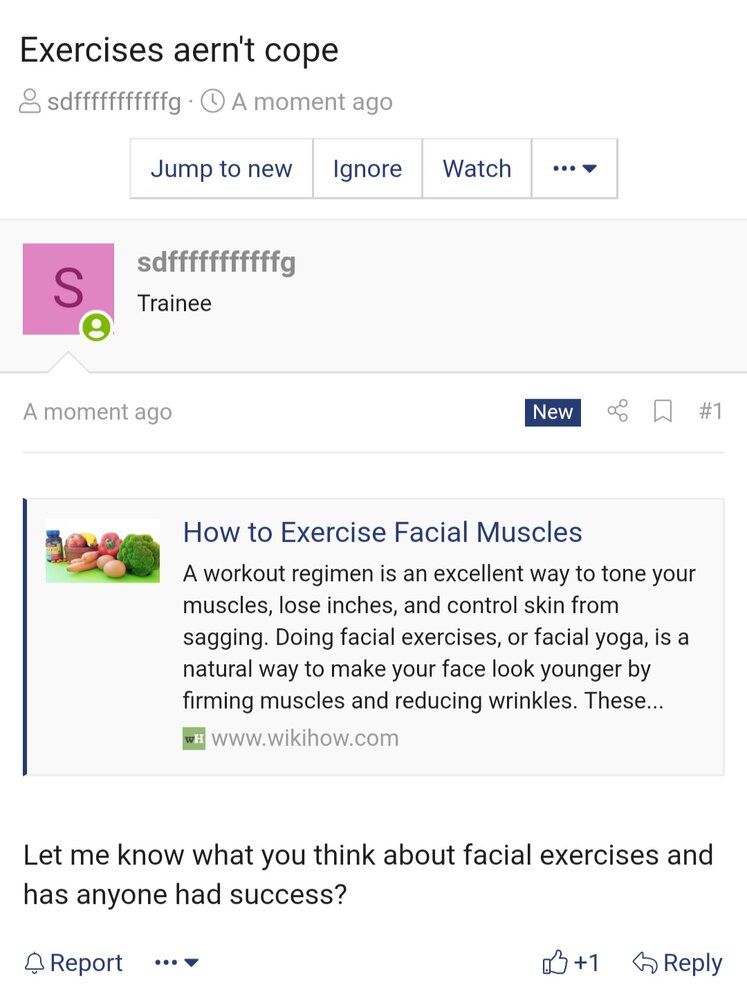
Task: Open the www.wikihow.com source link
Action: pyautogui.click(x=305, y=739)
